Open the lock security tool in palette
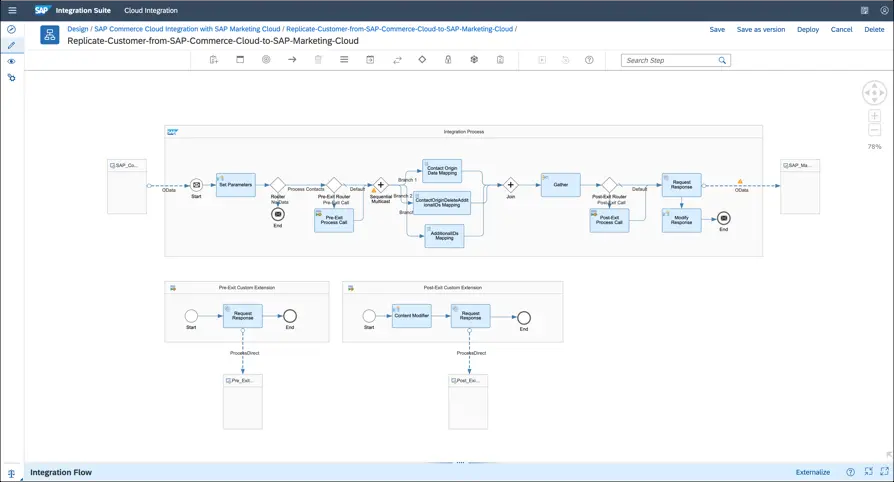This screenshot has height=482, width=894. tap(448, 60)
